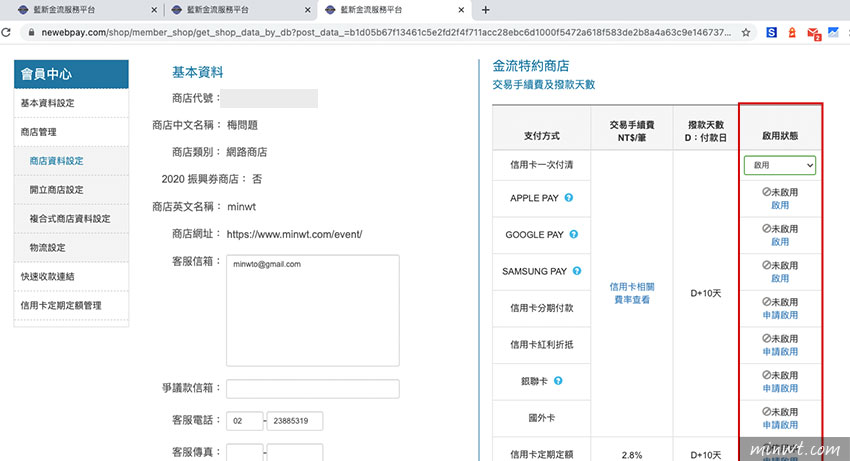Click 啟用 link for SAMSUNG PAY
850x461 pixels.
click(x=780, y=278)
